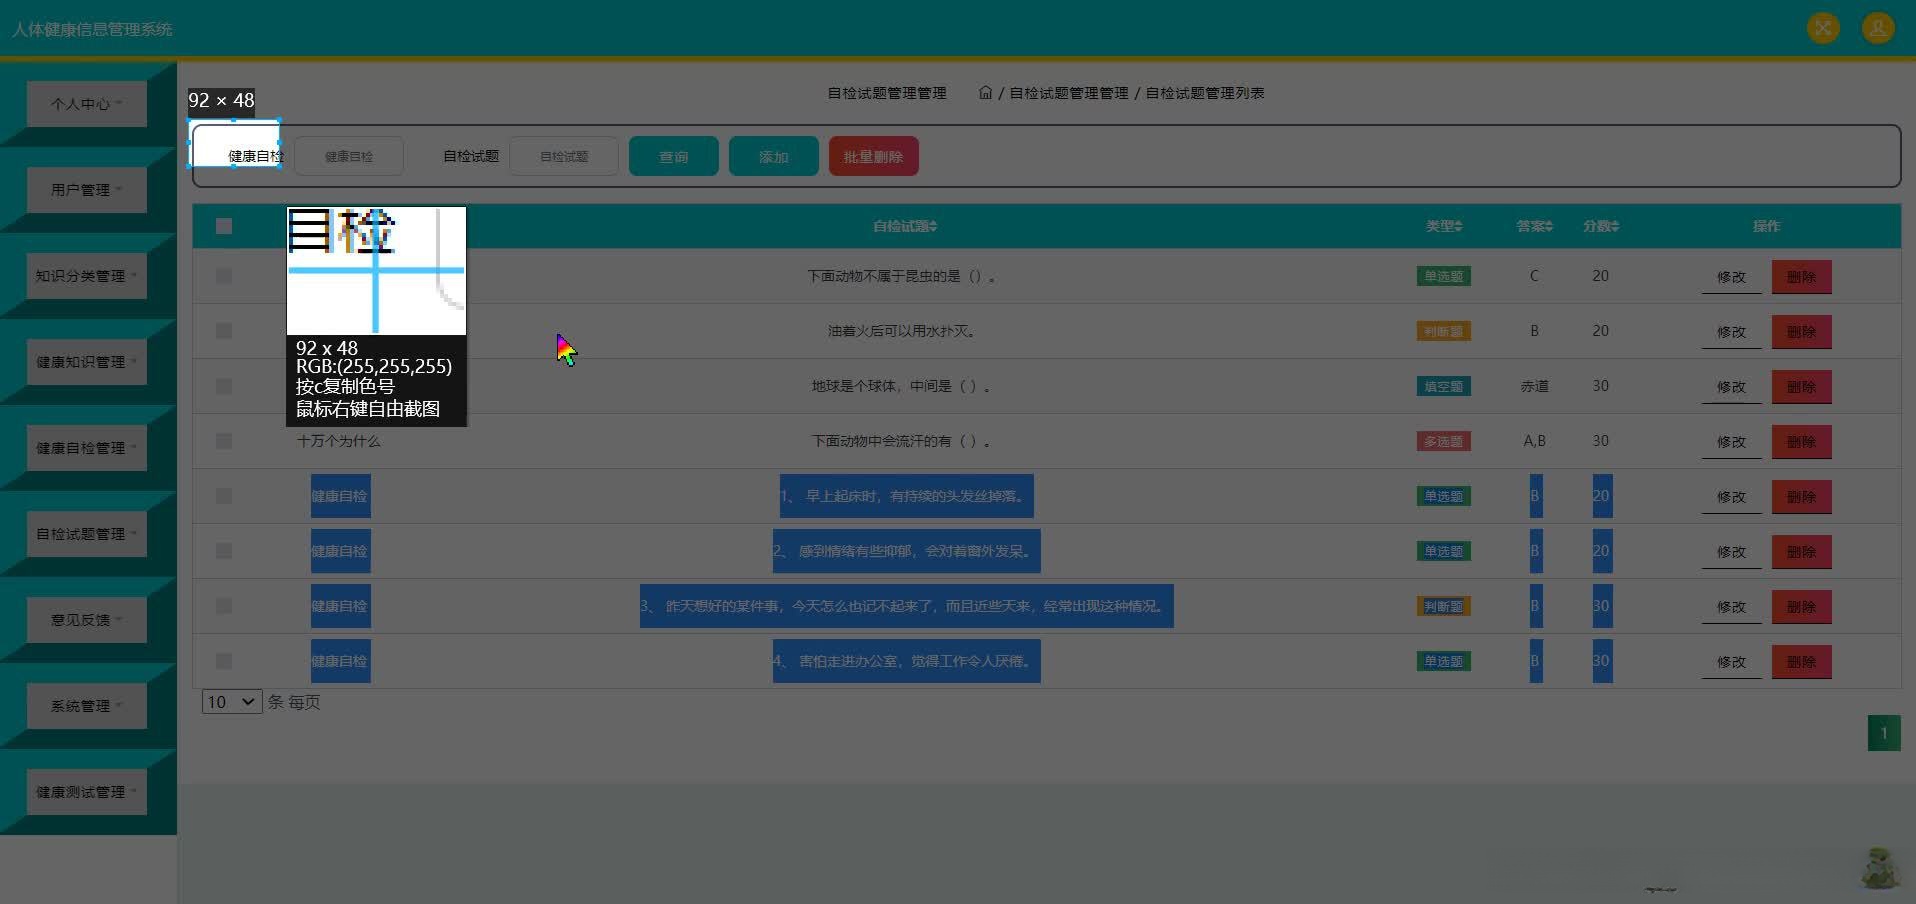This screenshot has width=1916, height=904.
Task: Click the 多选题 tag in the 下面动物中会流汗的有 row
Action: 1444,441
